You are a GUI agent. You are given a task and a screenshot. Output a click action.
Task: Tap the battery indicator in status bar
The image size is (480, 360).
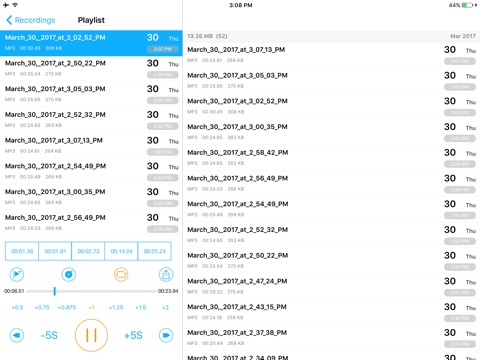click(x=468, y=5)
